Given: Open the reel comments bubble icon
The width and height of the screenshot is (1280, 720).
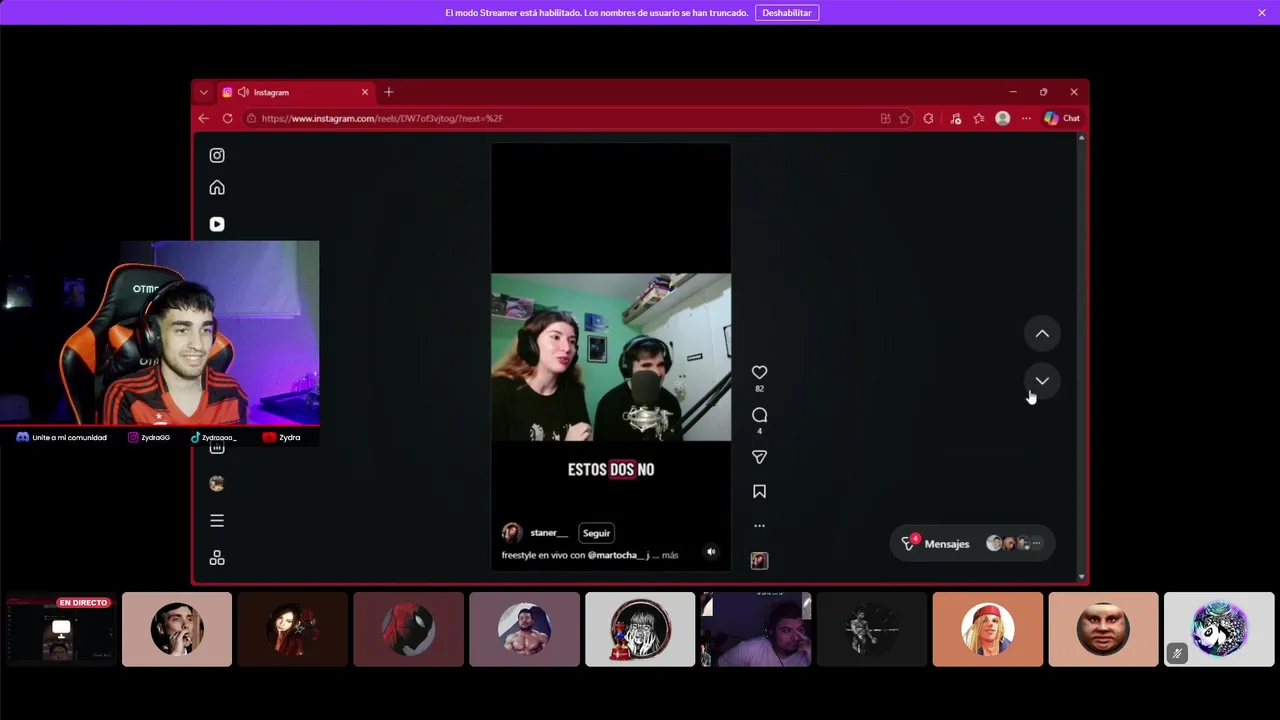Looking at the screenshot, I should point(759,415).
